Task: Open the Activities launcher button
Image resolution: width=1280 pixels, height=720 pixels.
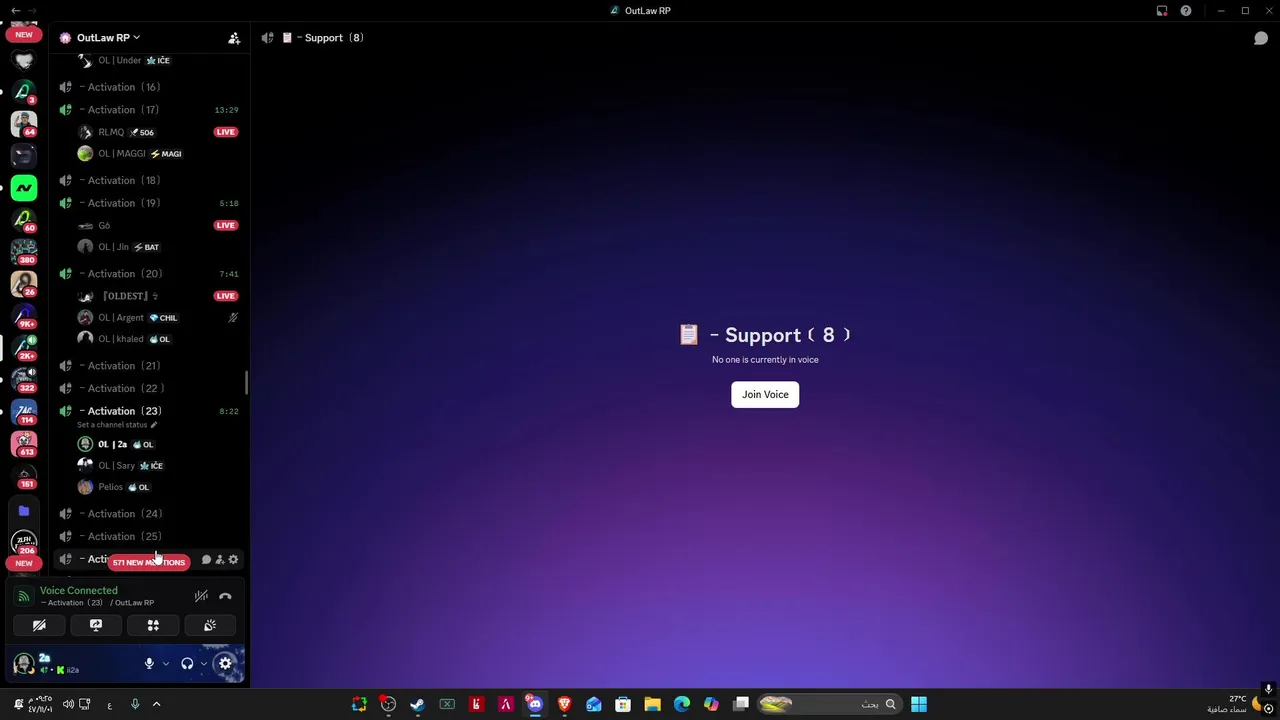Action: [x=153, y=625]
